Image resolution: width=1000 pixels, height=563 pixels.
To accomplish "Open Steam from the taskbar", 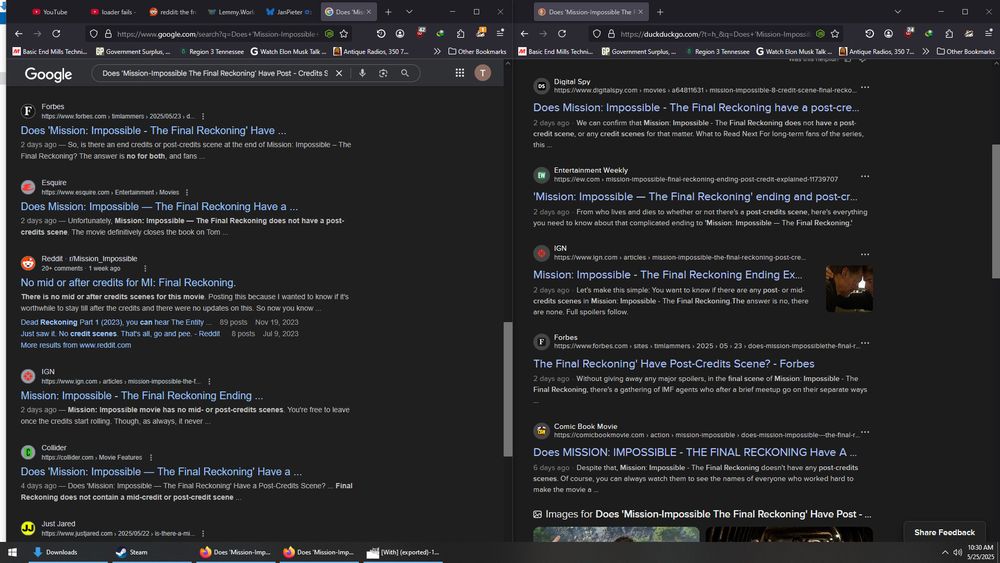I will point(131,552).
